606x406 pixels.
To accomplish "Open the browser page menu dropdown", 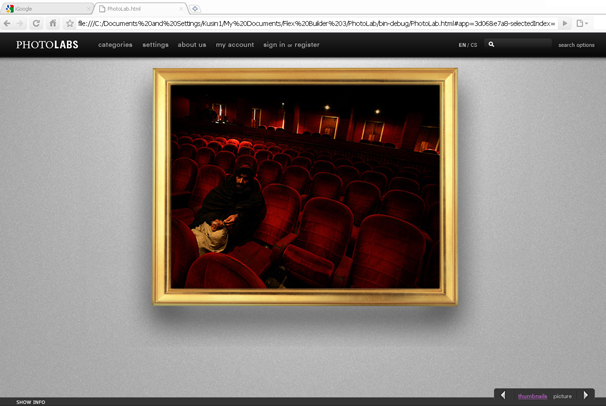I will (x=582, y=23).
